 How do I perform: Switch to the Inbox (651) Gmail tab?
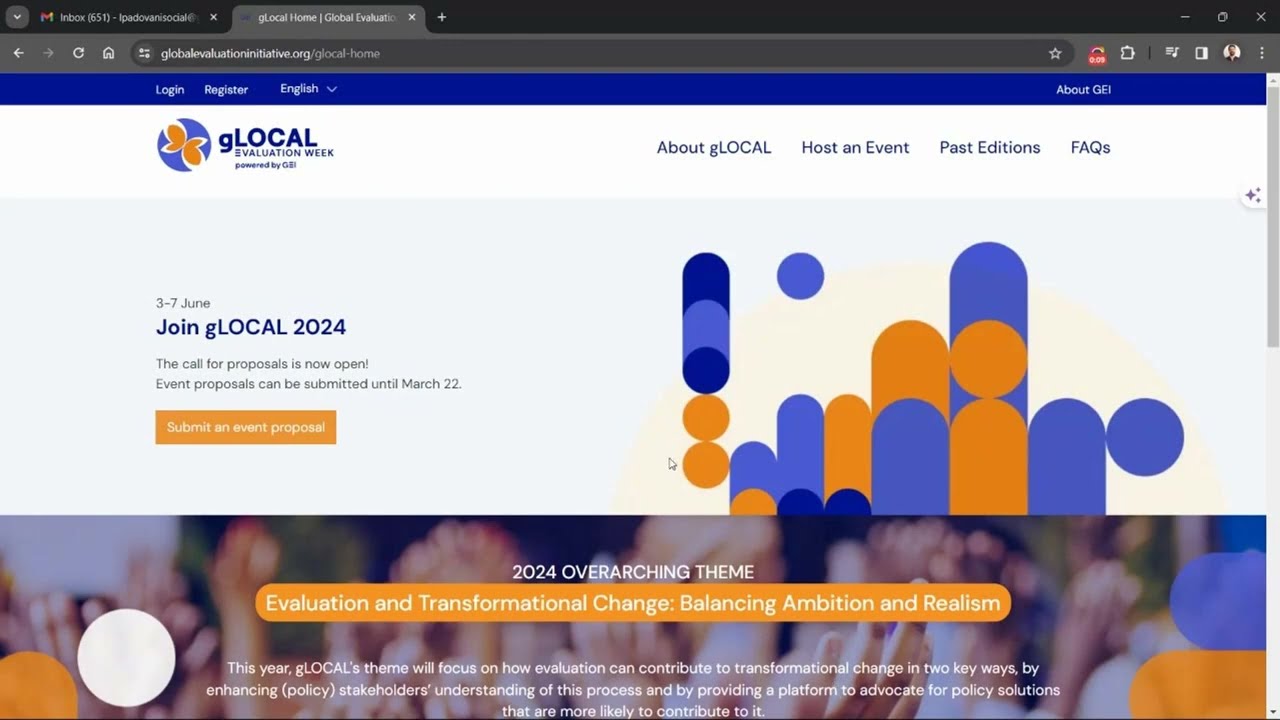click(129, 17)
